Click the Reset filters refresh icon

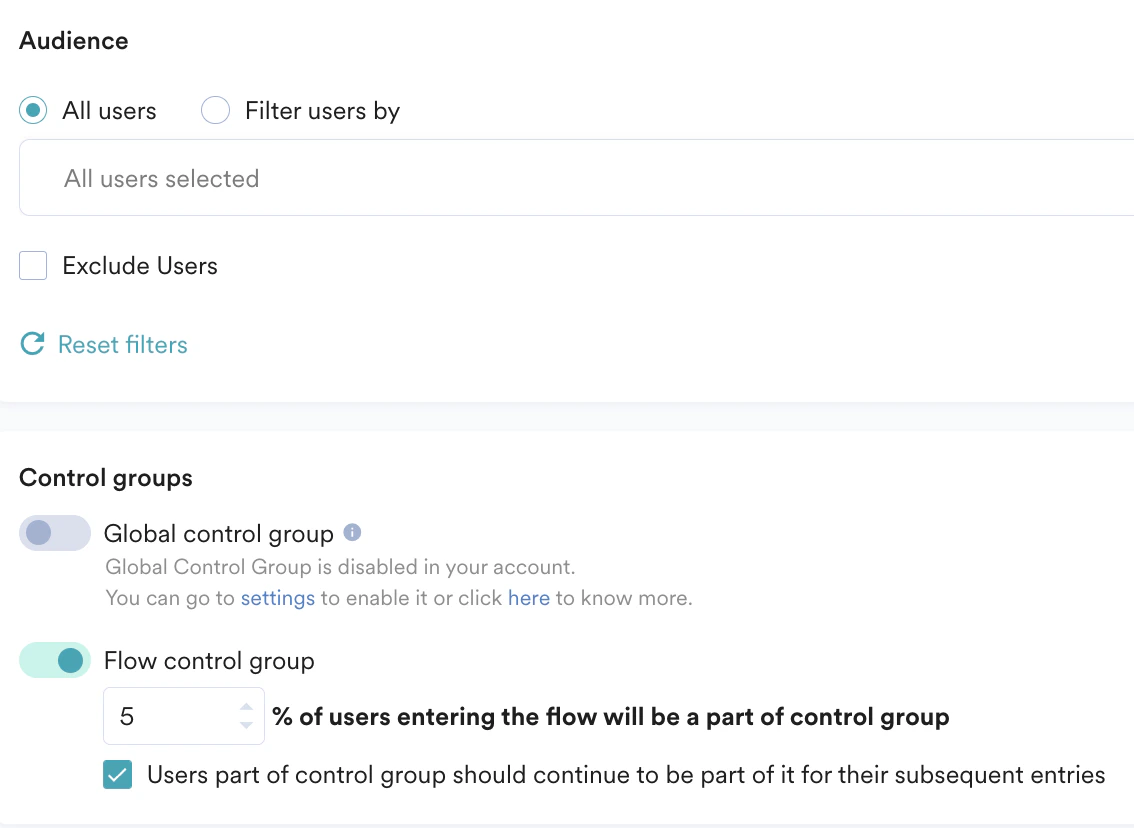33,345
